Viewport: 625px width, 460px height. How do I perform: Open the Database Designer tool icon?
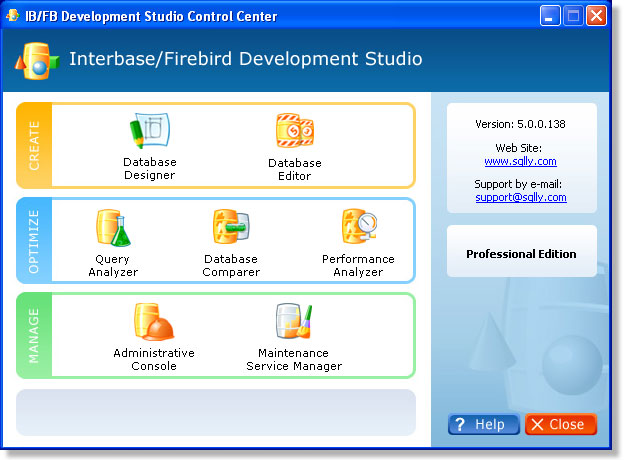point(150,130)
